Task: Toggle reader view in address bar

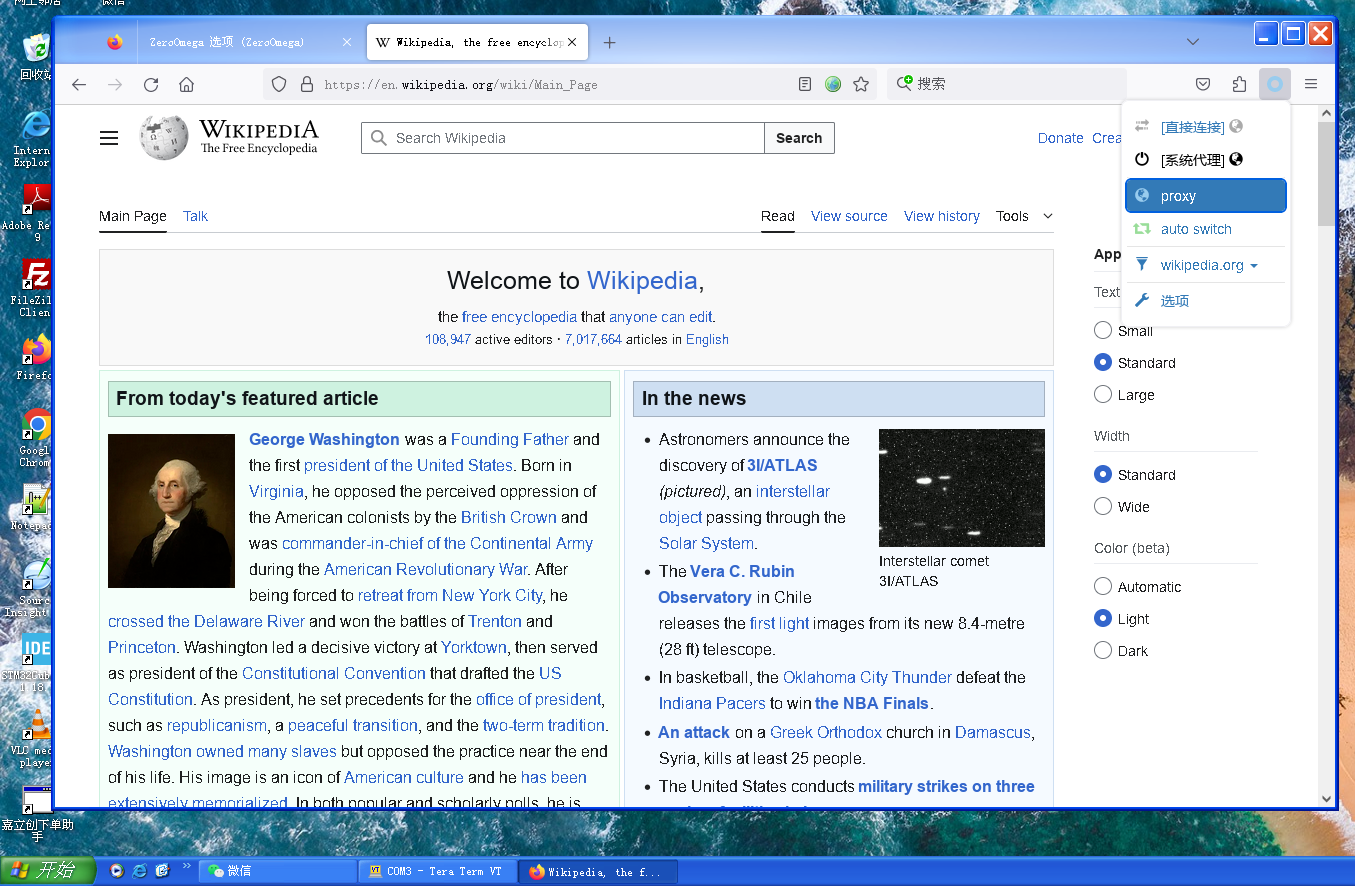Action: point(805,85)
